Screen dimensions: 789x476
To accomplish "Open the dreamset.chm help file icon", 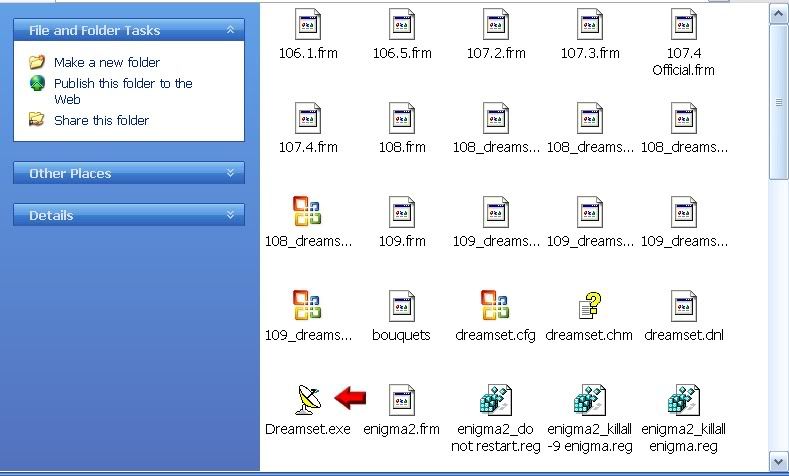I will [x=590, y=306].
